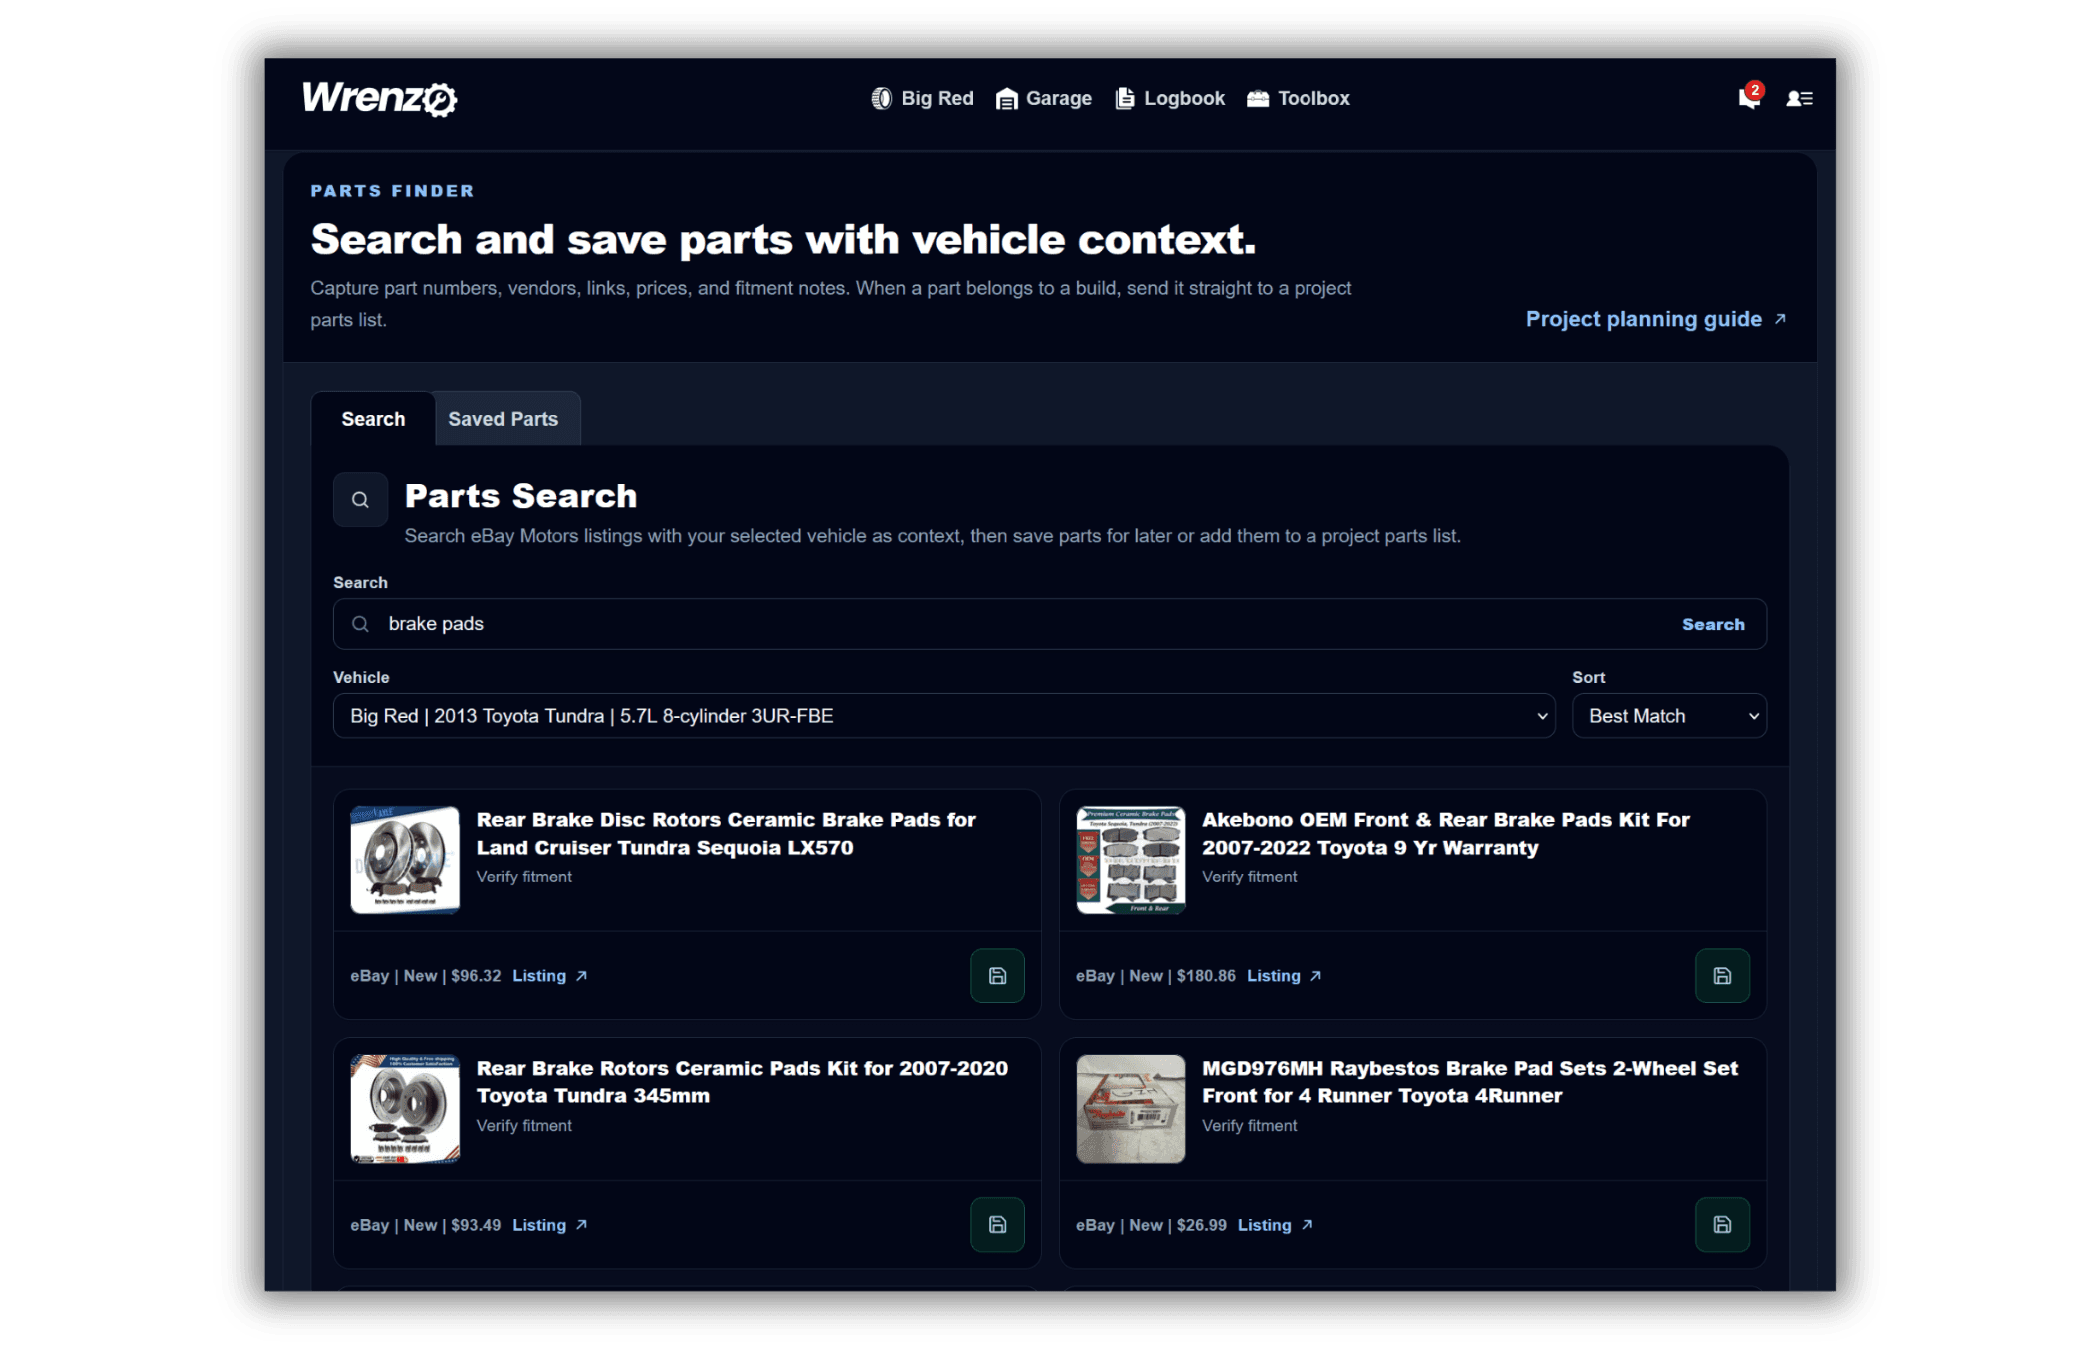
Task: Open the Vehicle dropdown showing Big Red
Action: click(x=944, y=716)
